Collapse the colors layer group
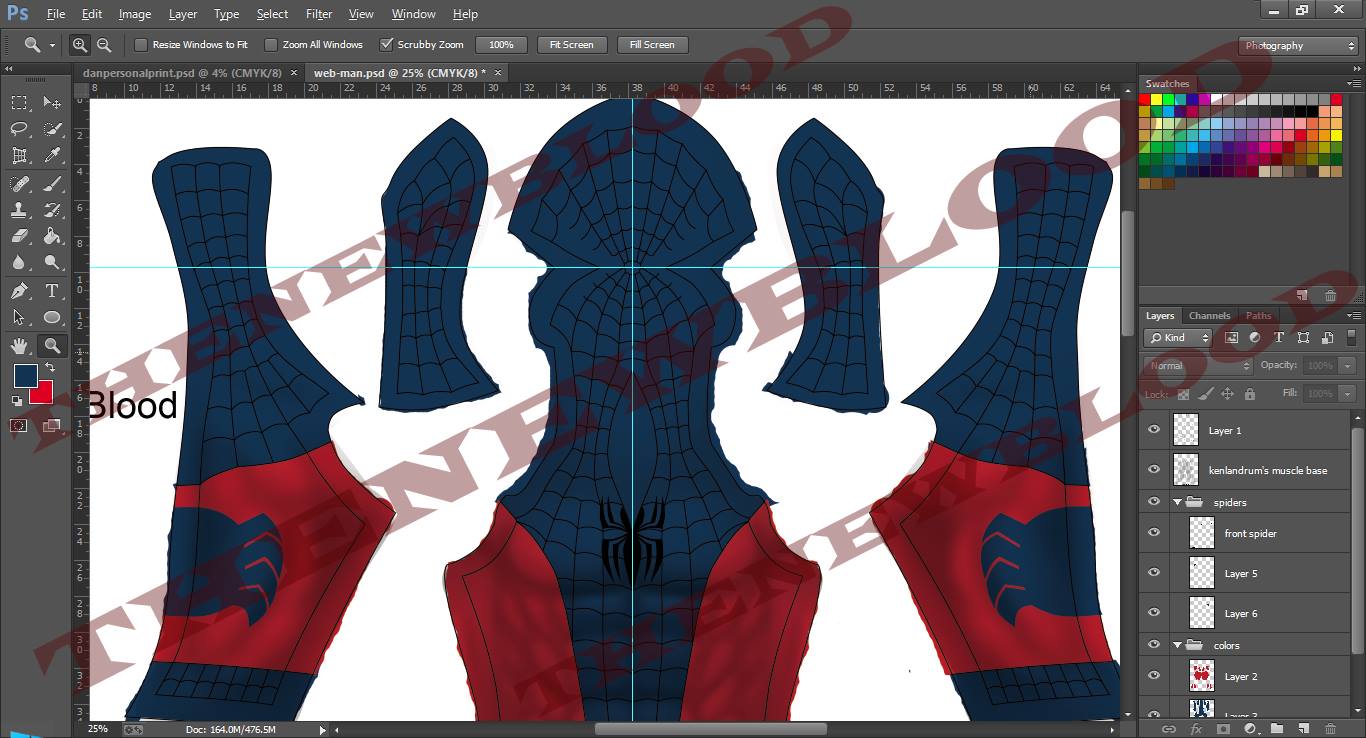This screenshot has width=1366, height=738. [1178, 645]
